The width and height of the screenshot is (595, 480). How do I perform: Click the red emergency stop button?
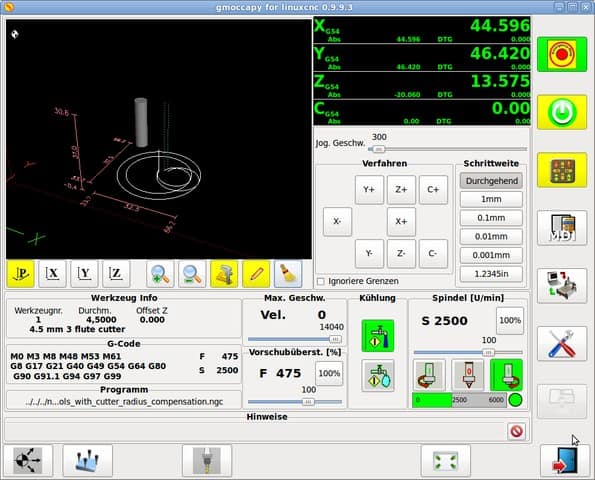562,54
